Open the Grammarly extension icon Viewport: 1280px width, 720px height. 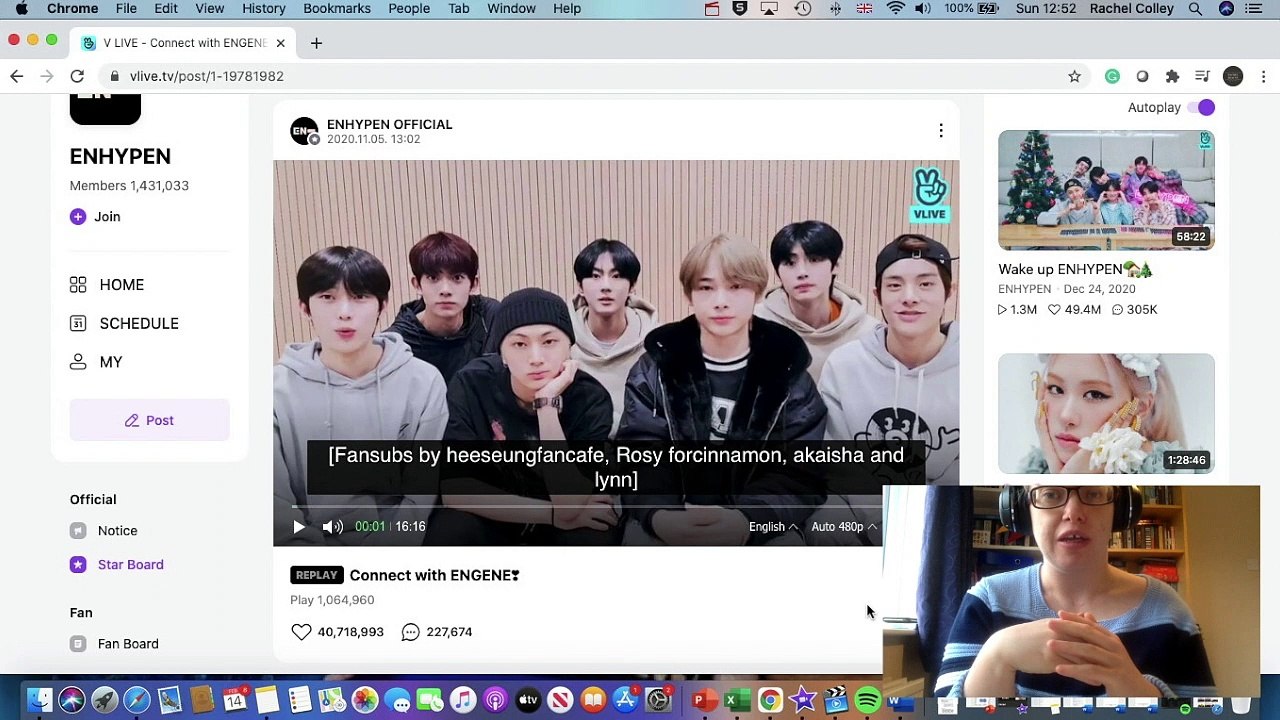coord(1112,76)
